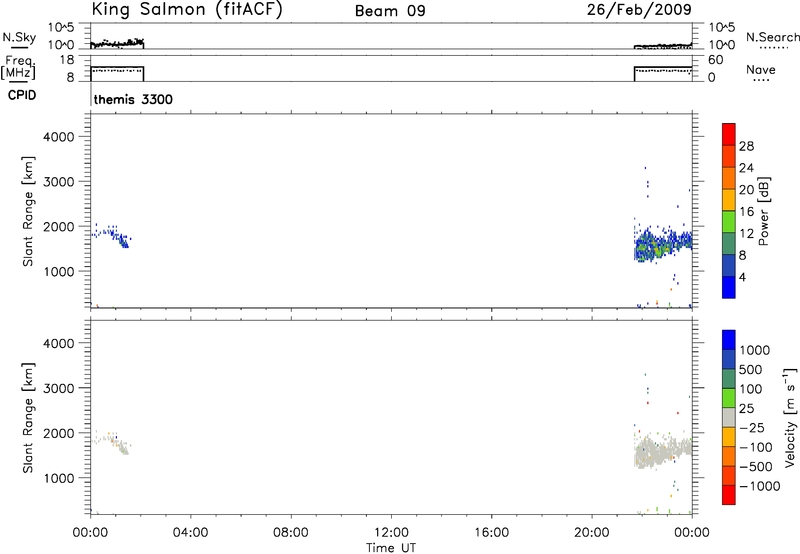Click the '-1000' label on Velocity colorbar
The image size is (800, 554).
pos(759,486)
